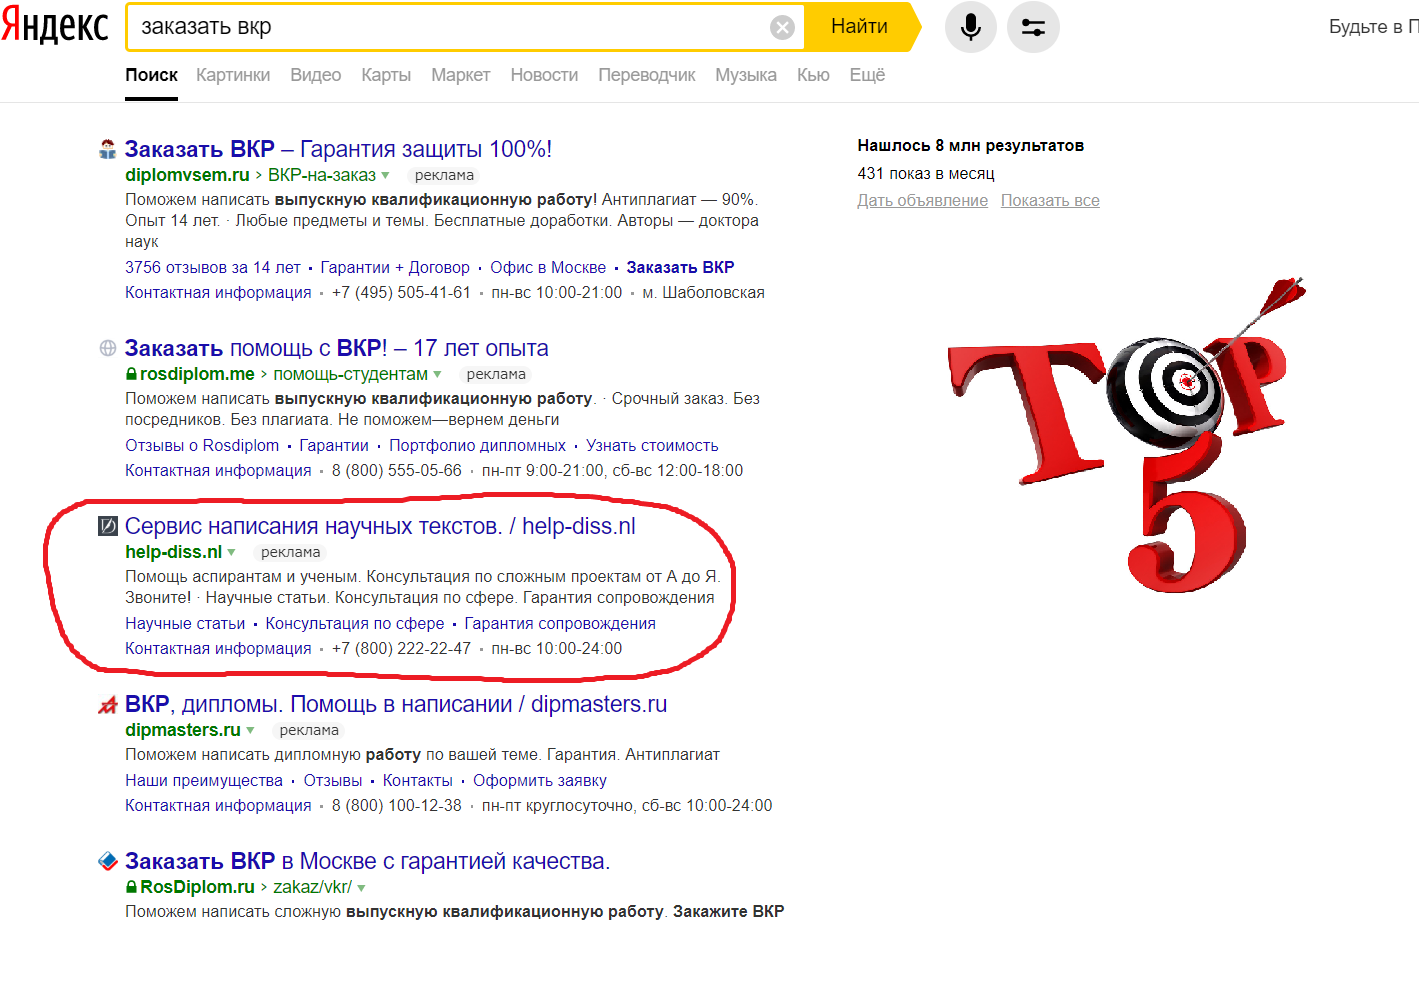This screenshot has height=1000, width=1419.
Task: Click the rosdiplom.me green URL
Action: pyautogui.click(x=197, y=374)
